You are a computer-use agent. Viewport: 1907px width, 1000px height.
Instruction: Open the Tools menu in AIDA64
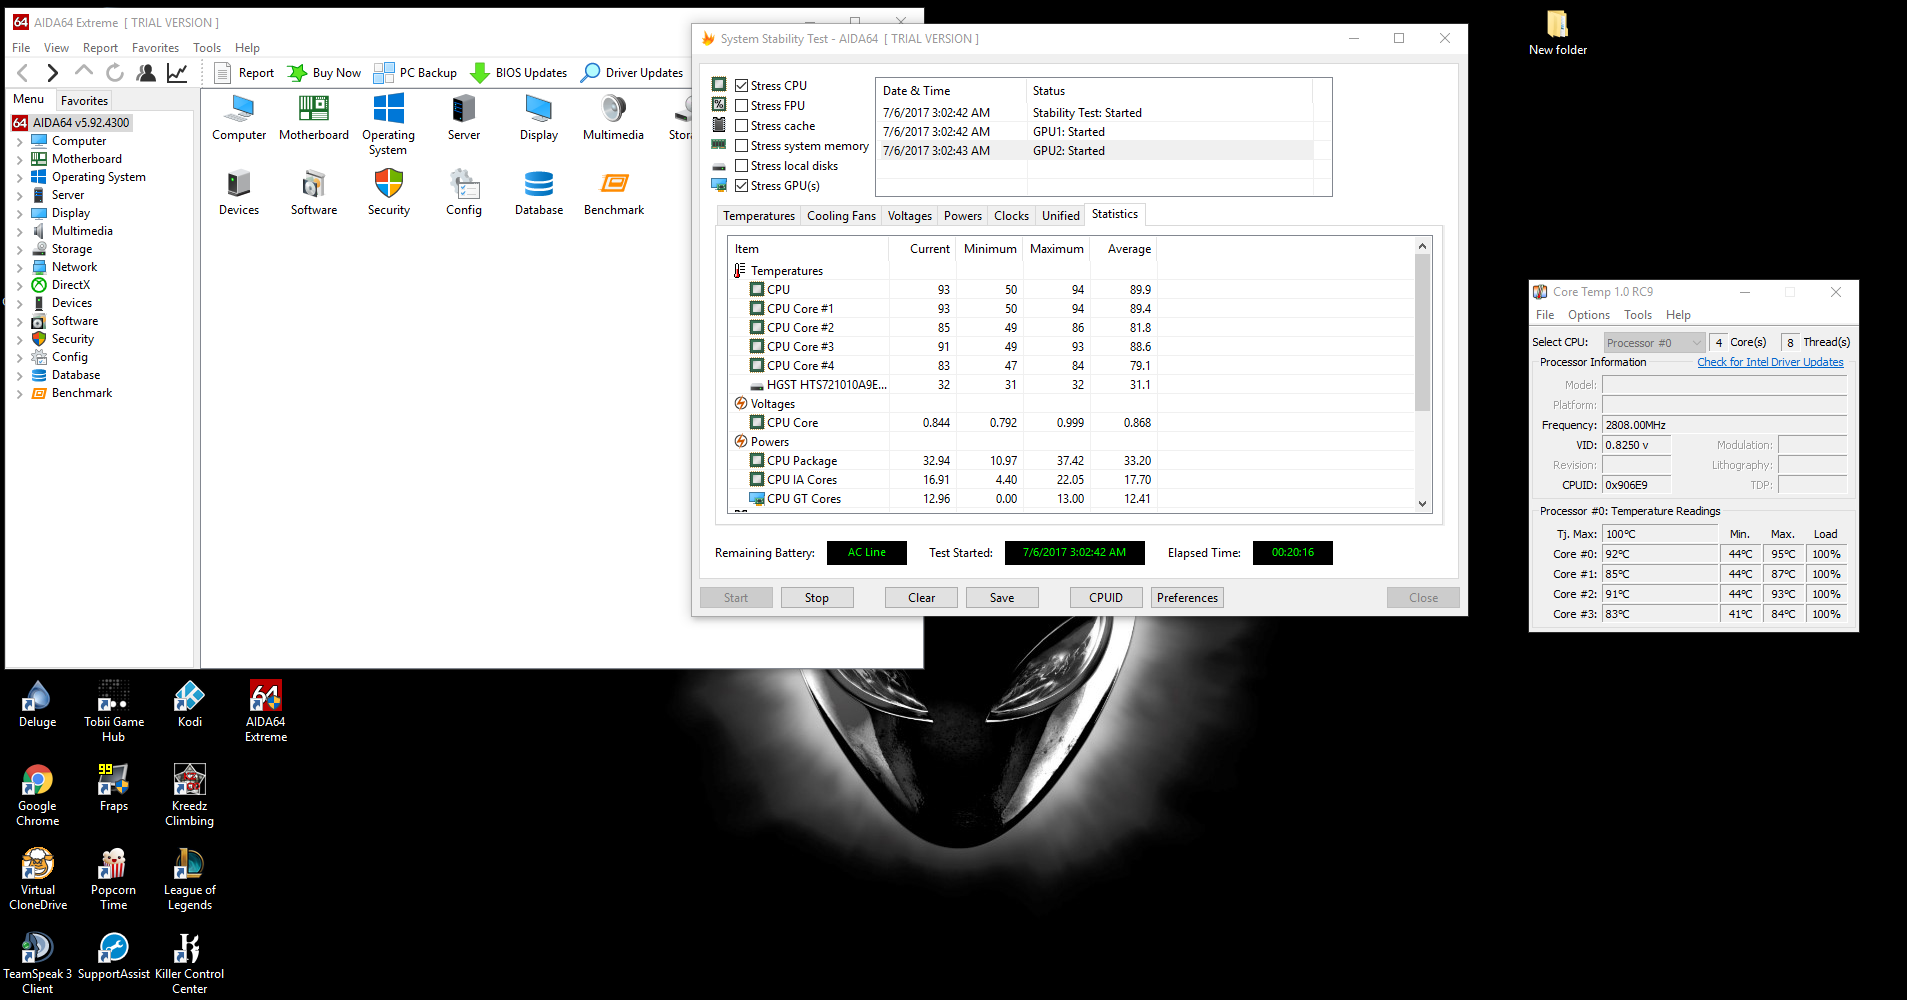click(207, 48)
